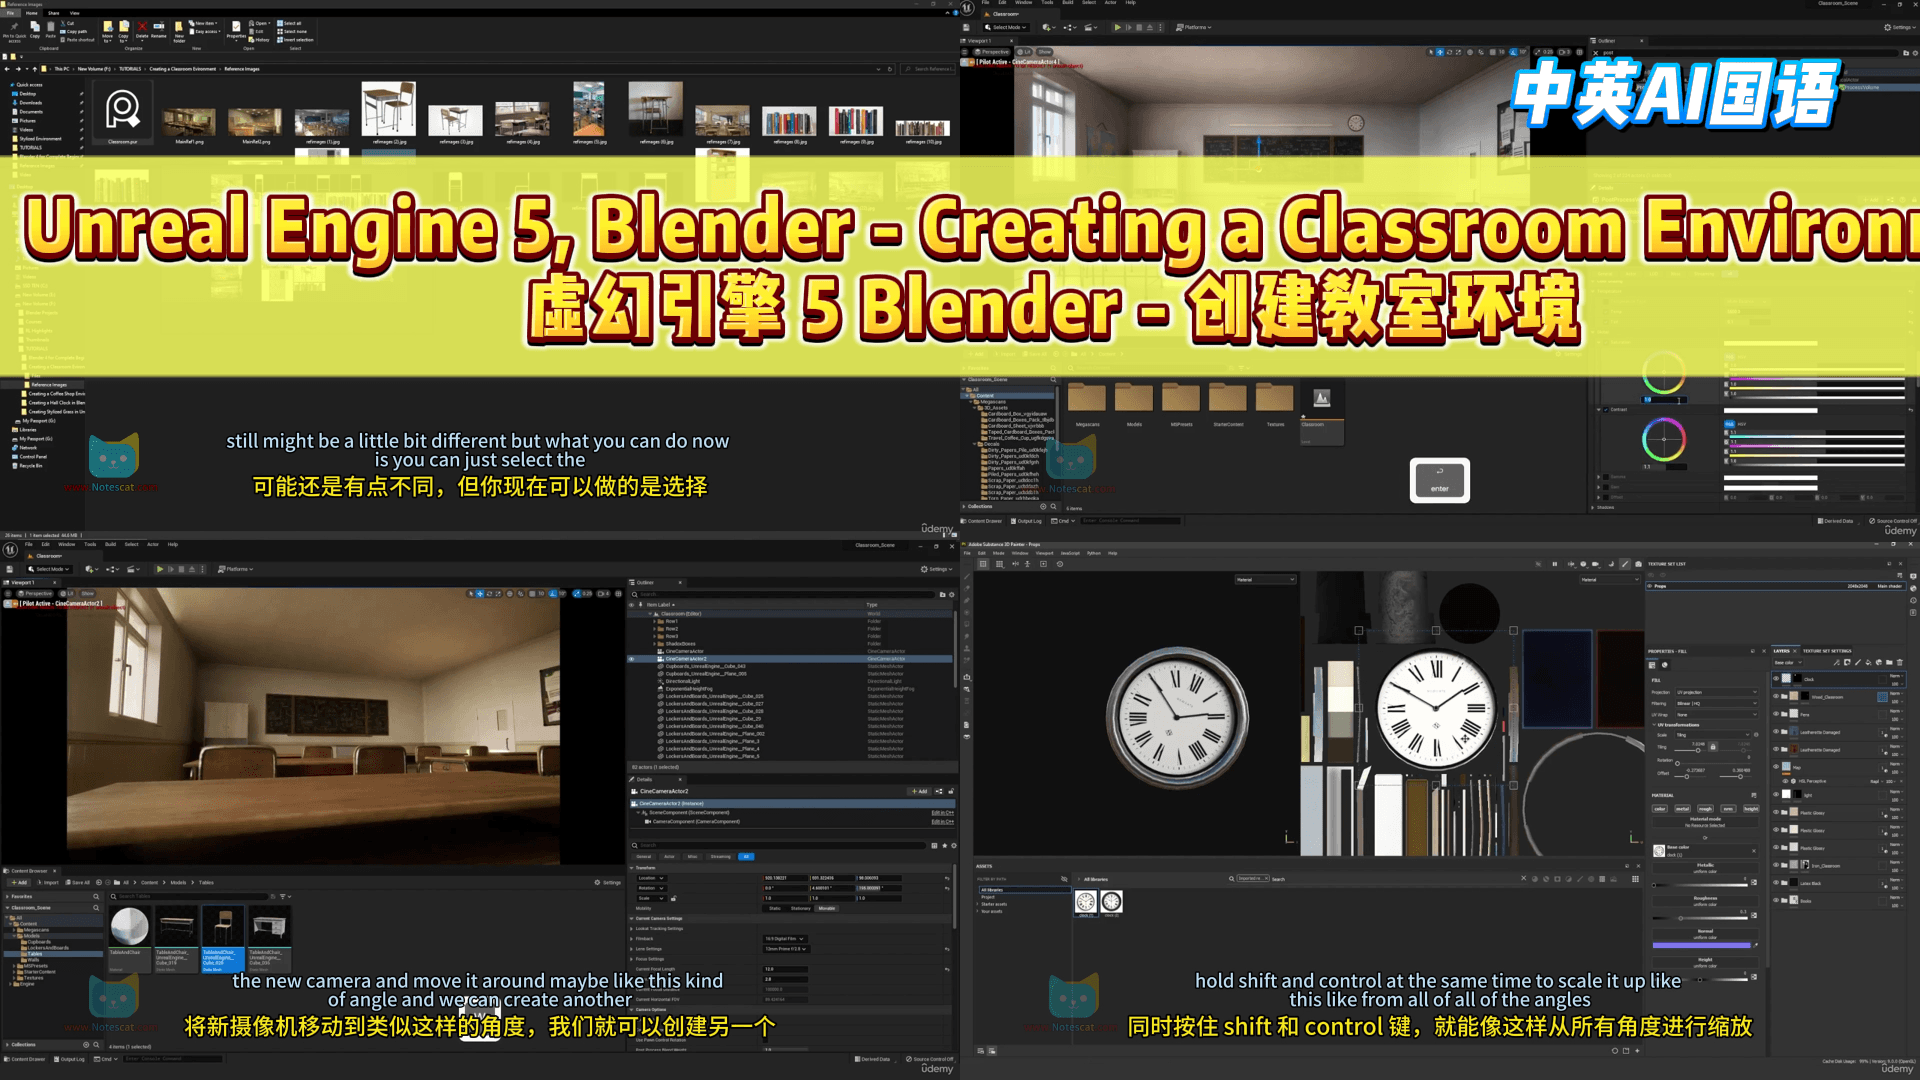The image size is (1920, 1080).
Task: Open Platforms dropdown in bottom-left Unreal toolbar
Action: coord(236,569)
